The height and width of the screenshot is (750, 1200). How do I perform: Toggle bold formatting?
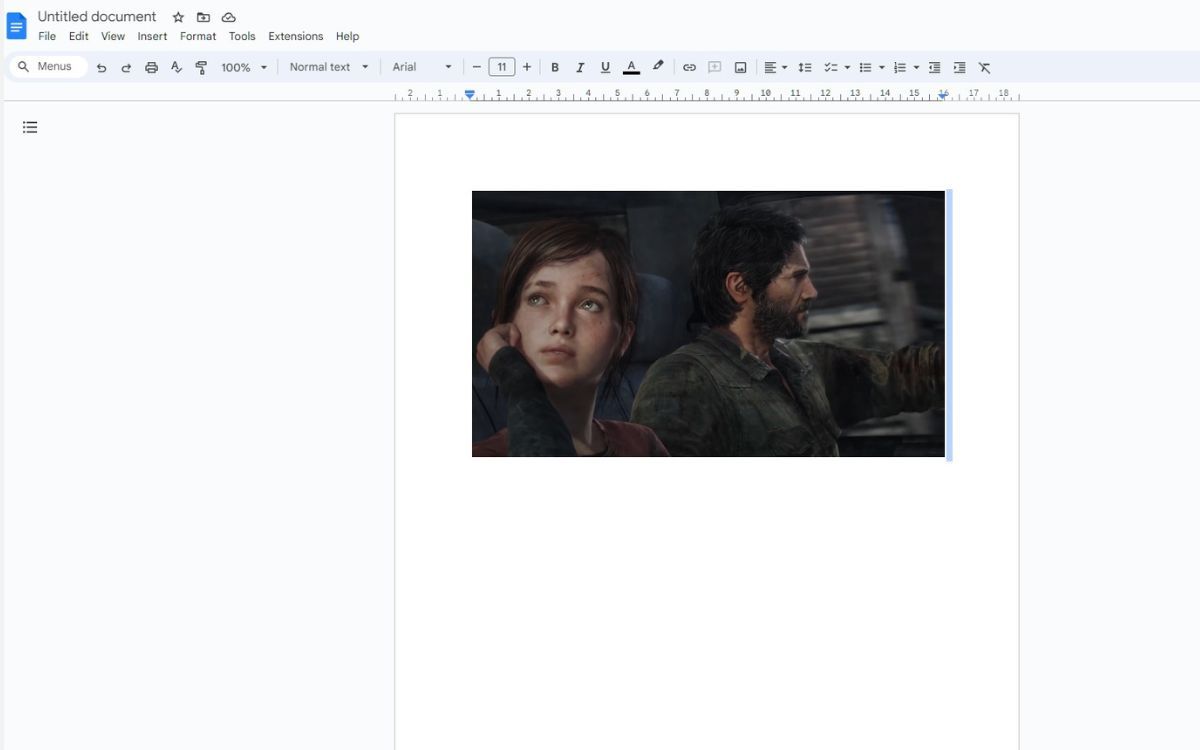(x=555, y=67)
